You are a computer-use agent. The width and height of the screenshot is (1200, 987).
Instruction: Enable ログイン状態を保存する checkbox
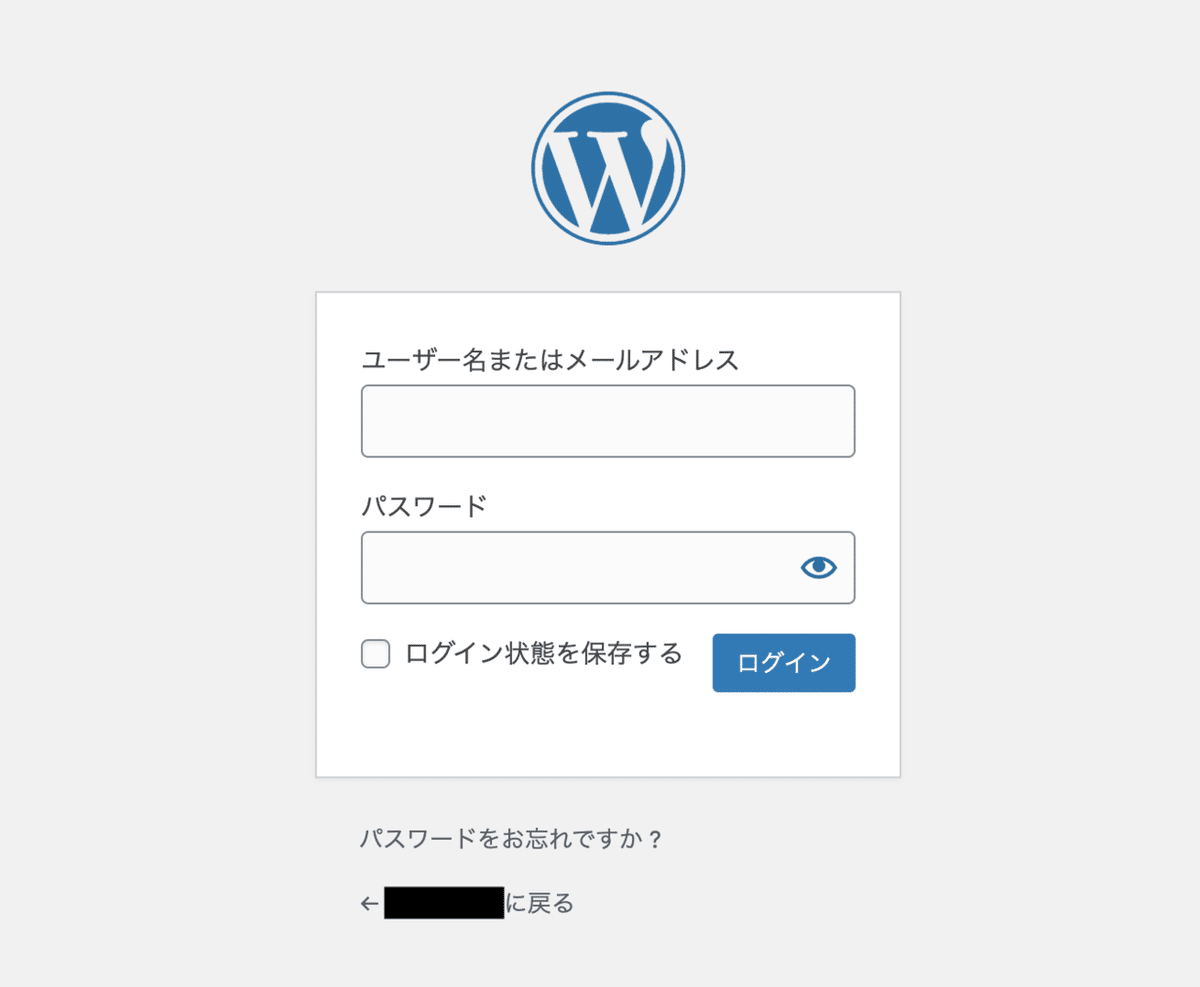375,653
